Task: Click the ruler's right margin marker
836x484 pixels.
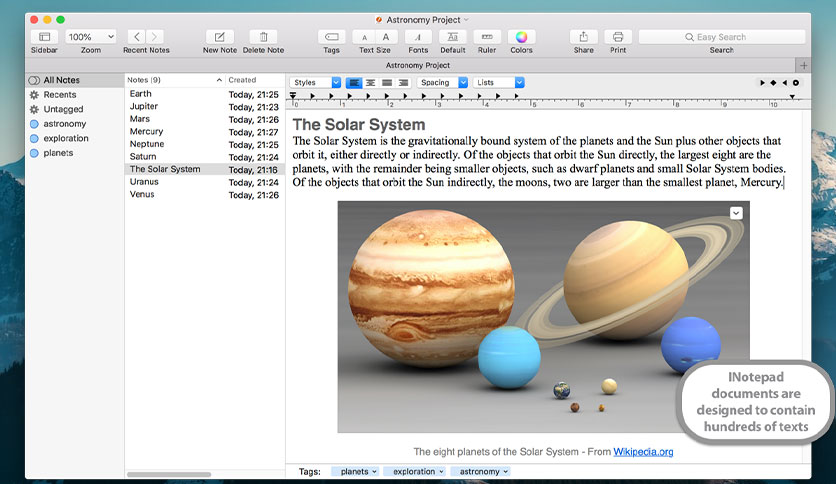Action: point(792,96)
